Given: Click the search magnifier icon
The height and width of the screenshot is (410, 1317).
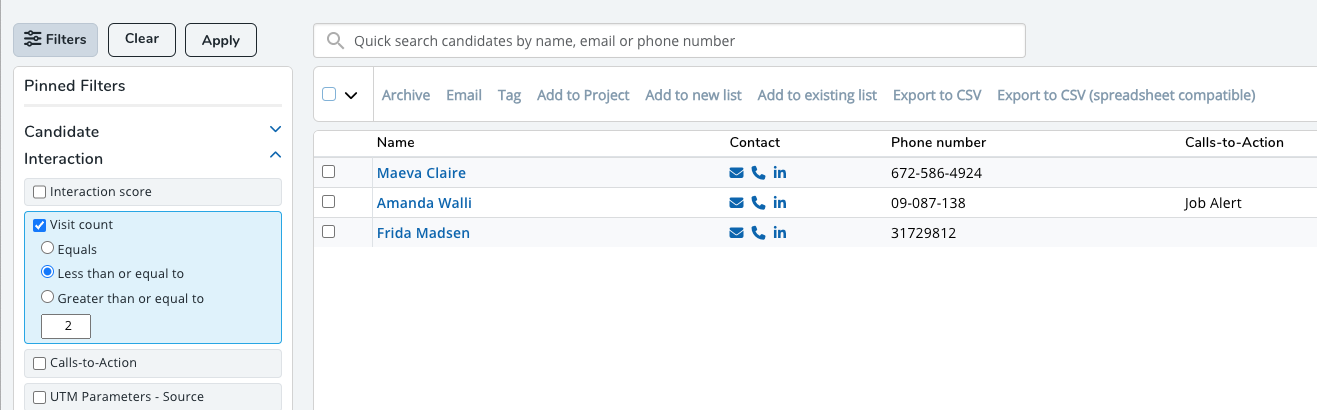Looking at the screenshot, I should (x=335, y=41).
